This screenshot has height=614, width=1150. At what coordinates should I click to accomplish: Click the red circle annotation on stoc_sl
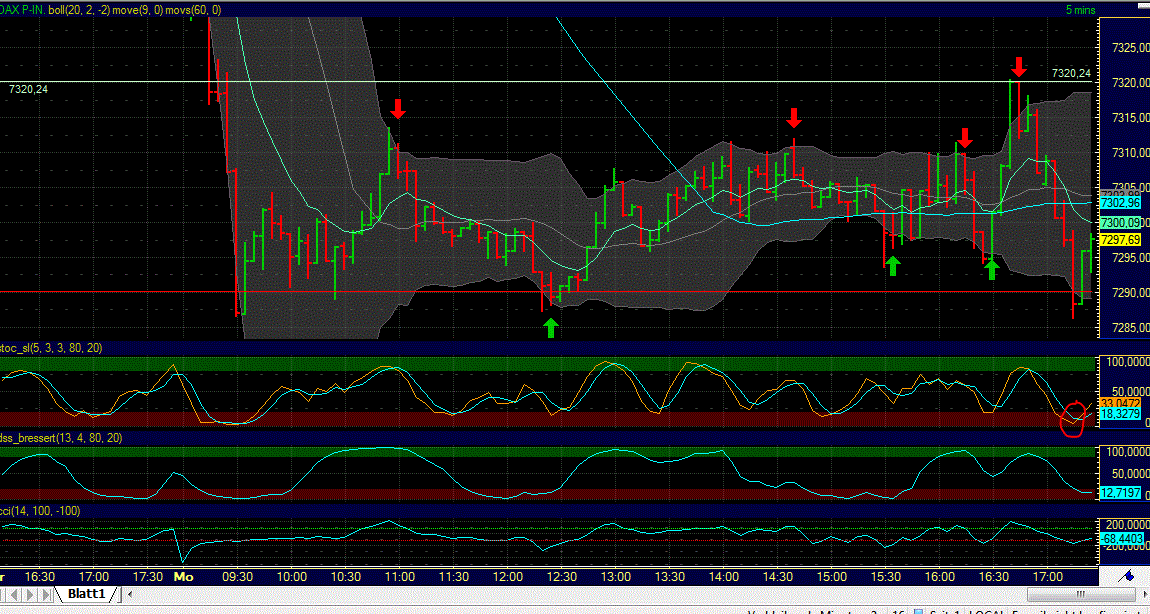[1074, 417]
